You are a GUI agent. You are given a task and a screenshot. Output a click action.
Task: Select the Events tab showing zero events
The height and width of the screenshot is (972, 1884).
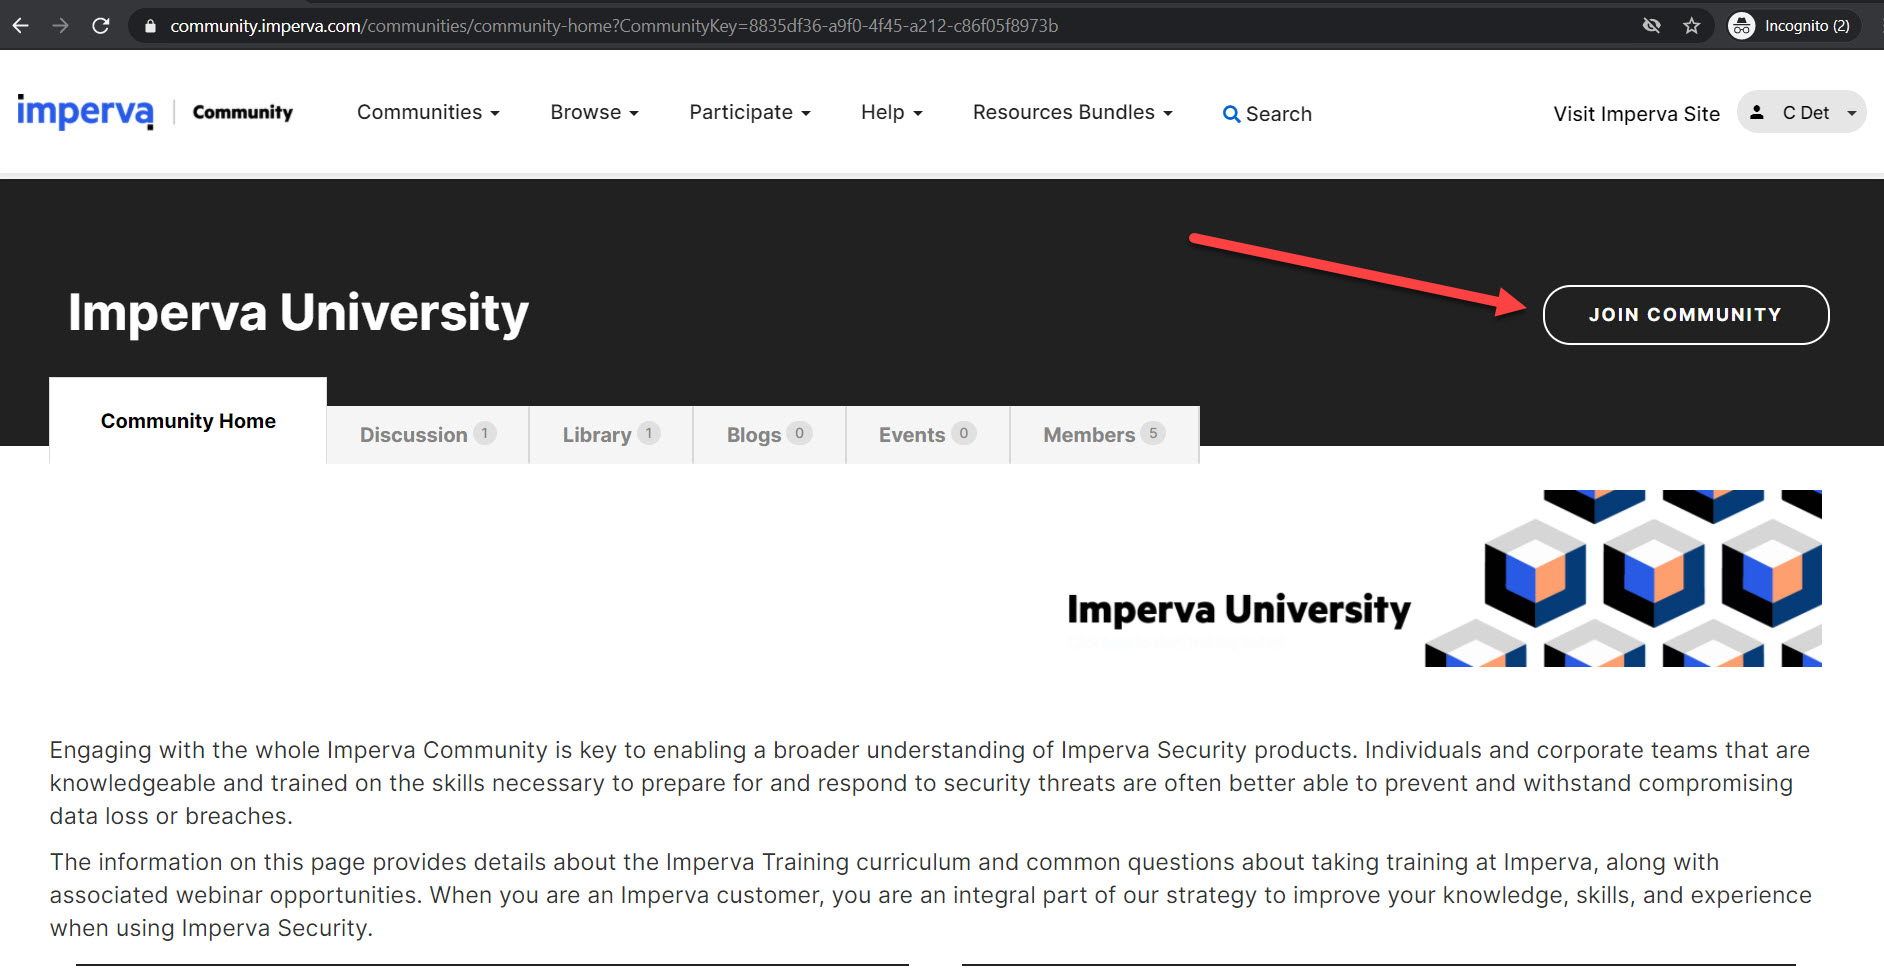pyautogui.click(x=926, y=434)
